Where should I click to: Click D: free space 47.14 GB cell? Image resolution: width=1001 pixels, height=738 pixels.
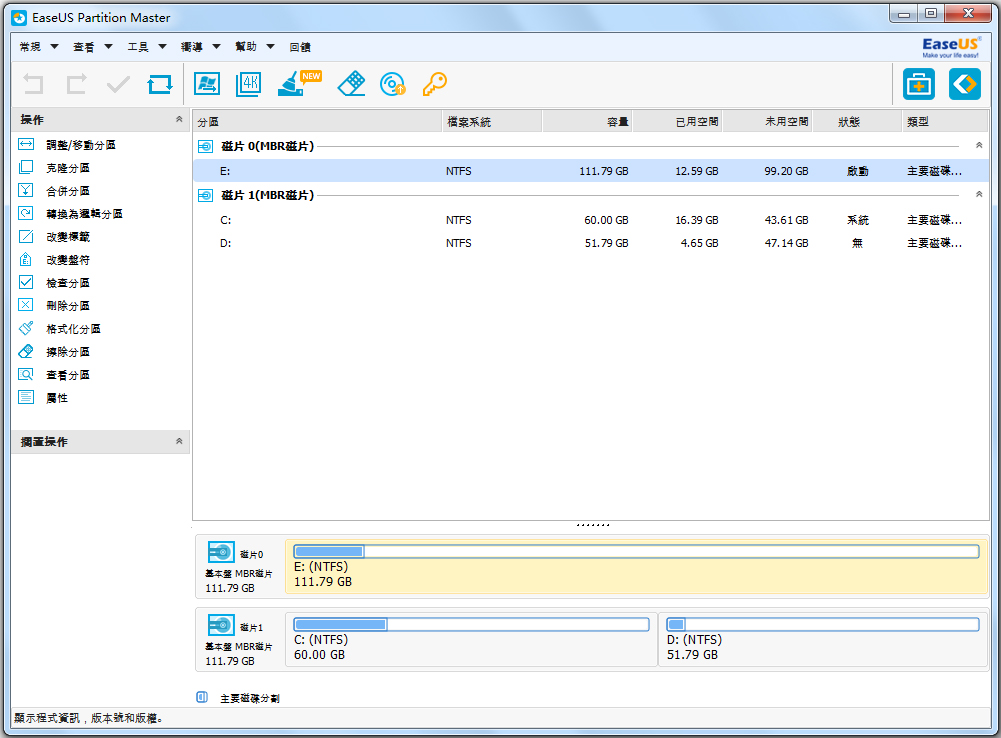click(x=786, y=243)
